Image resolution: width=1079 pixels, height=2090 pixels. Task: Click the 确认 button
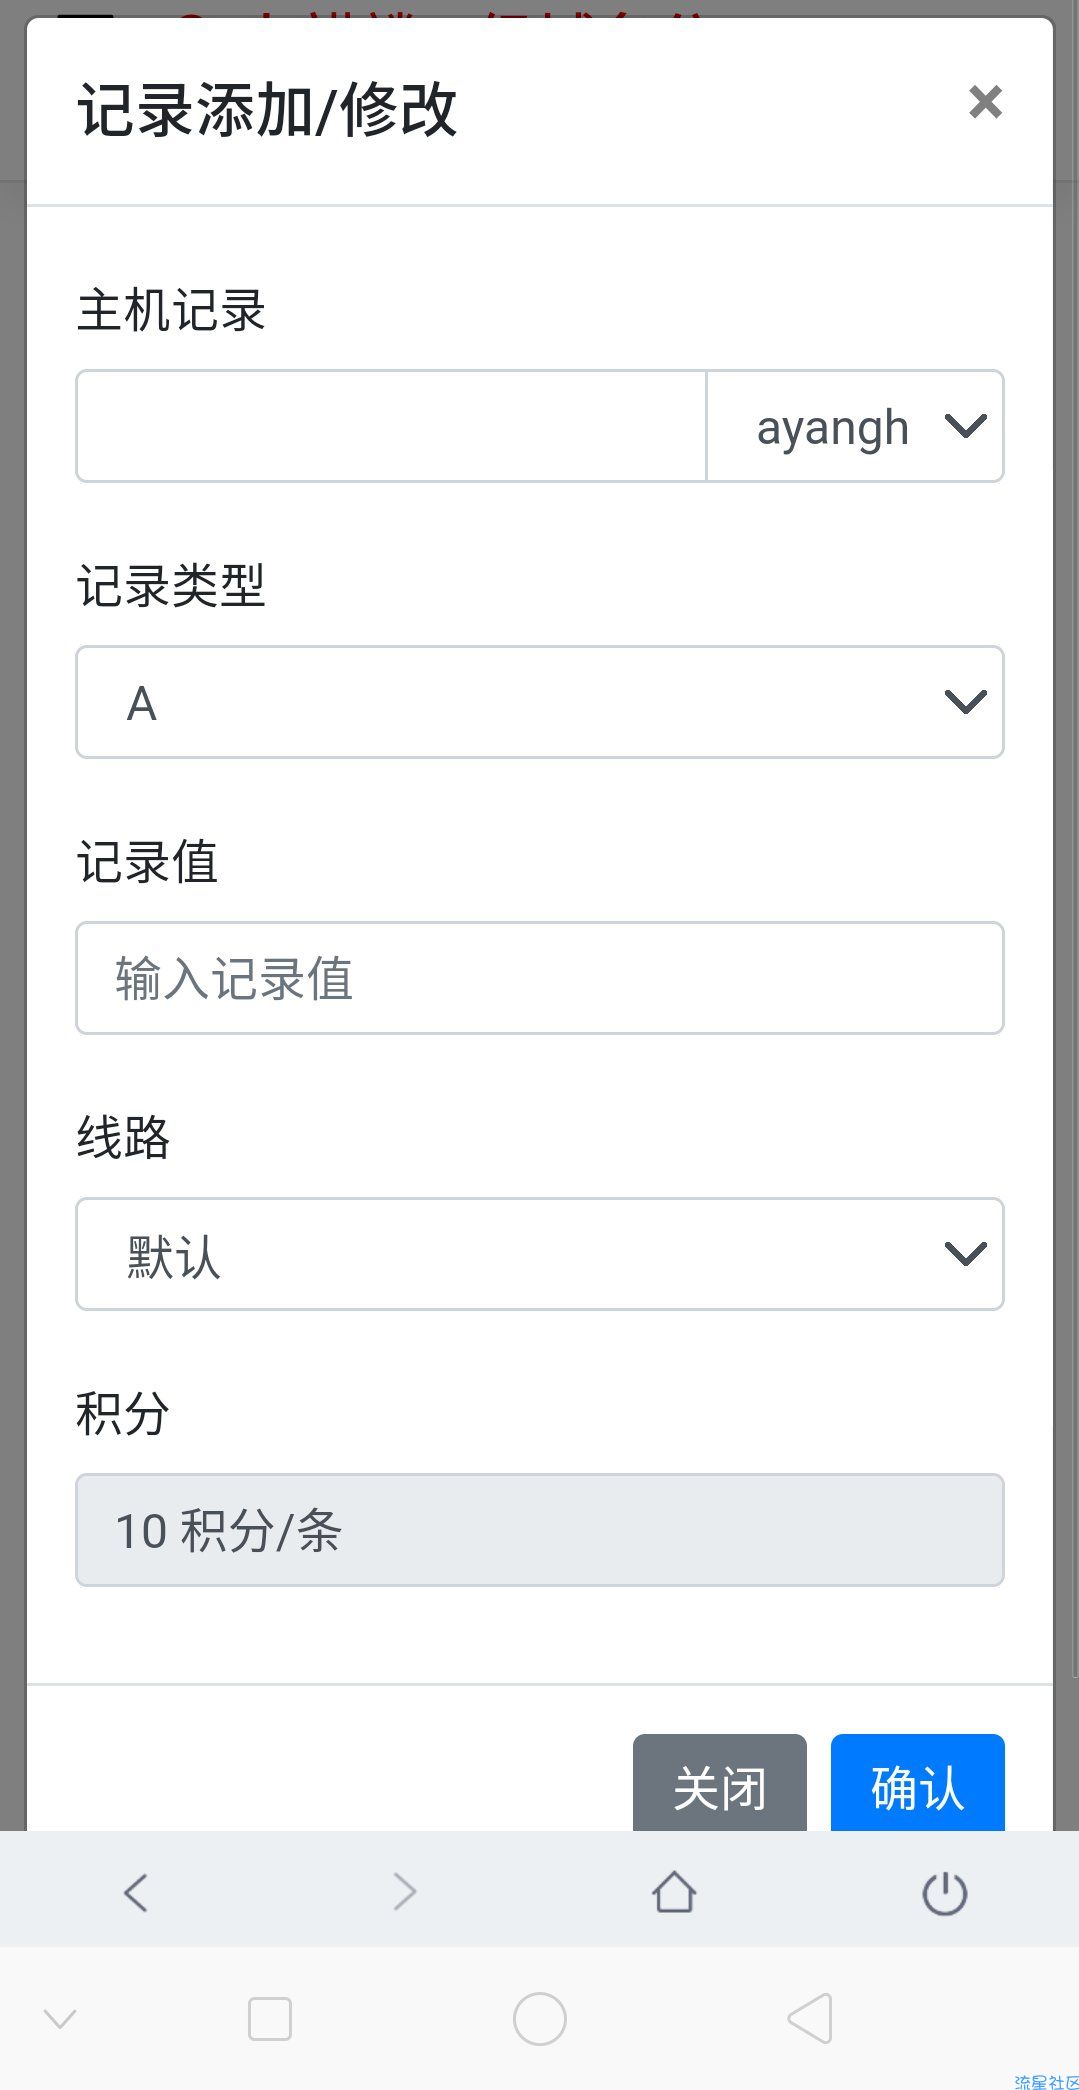pyautogui.click(x=917, y=1786)
